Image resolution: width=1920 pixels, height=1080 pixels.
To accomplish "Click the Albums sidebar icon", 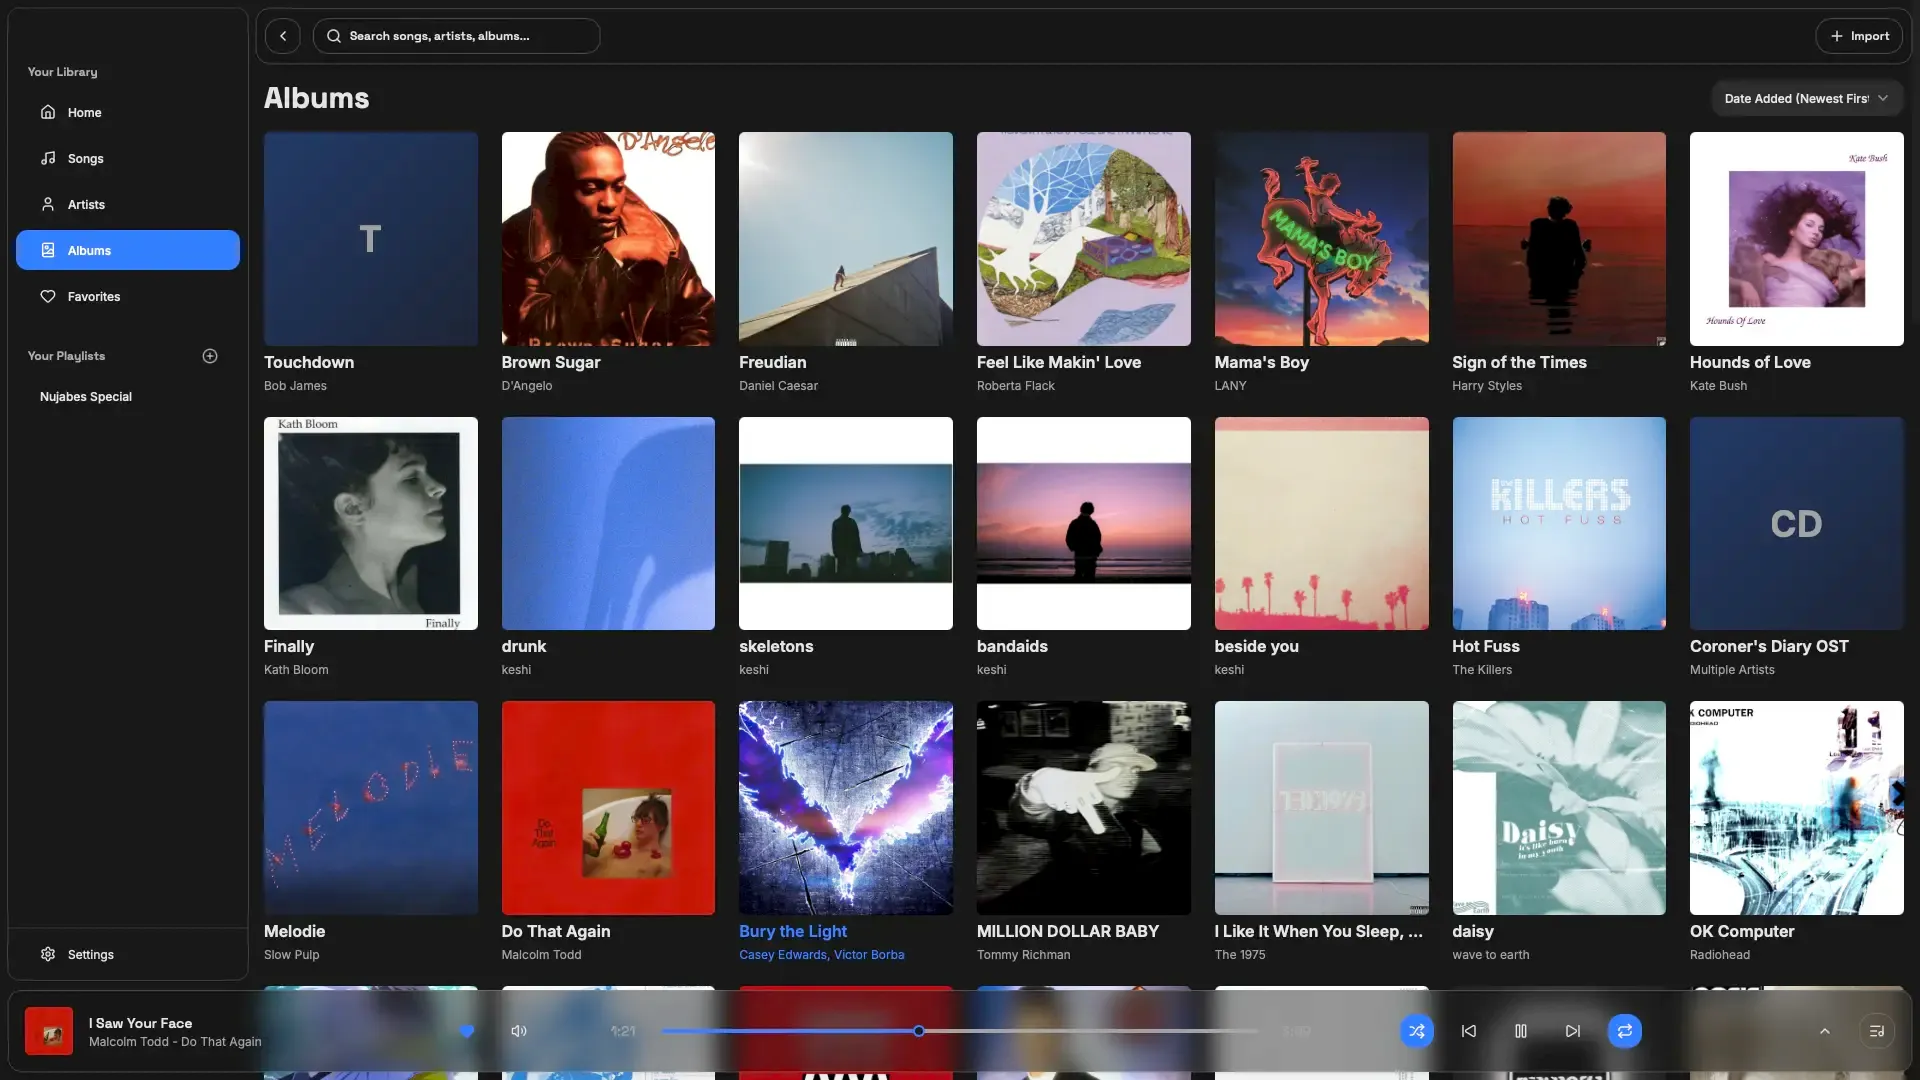I will tap(48, 250).
